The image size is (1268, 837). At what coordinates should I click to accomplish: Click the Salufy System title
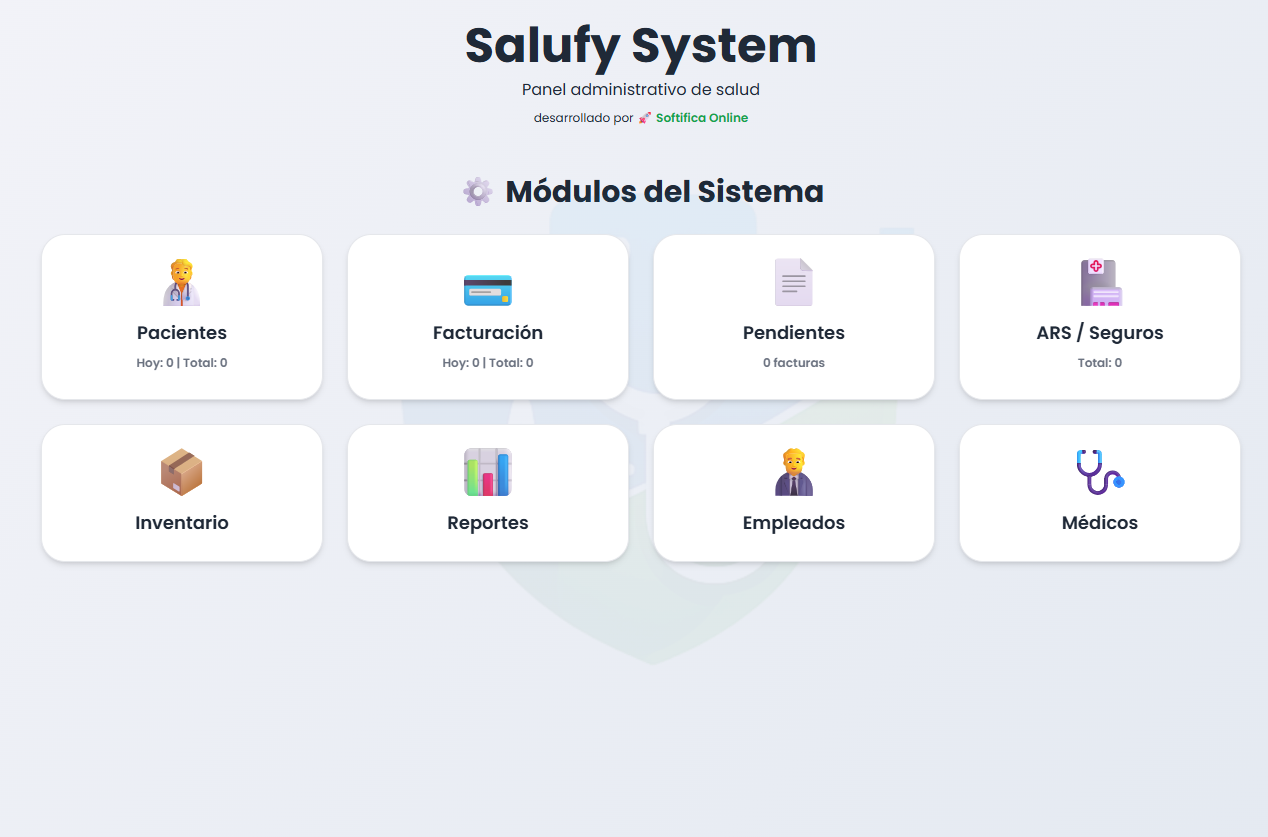click(639, 46)
